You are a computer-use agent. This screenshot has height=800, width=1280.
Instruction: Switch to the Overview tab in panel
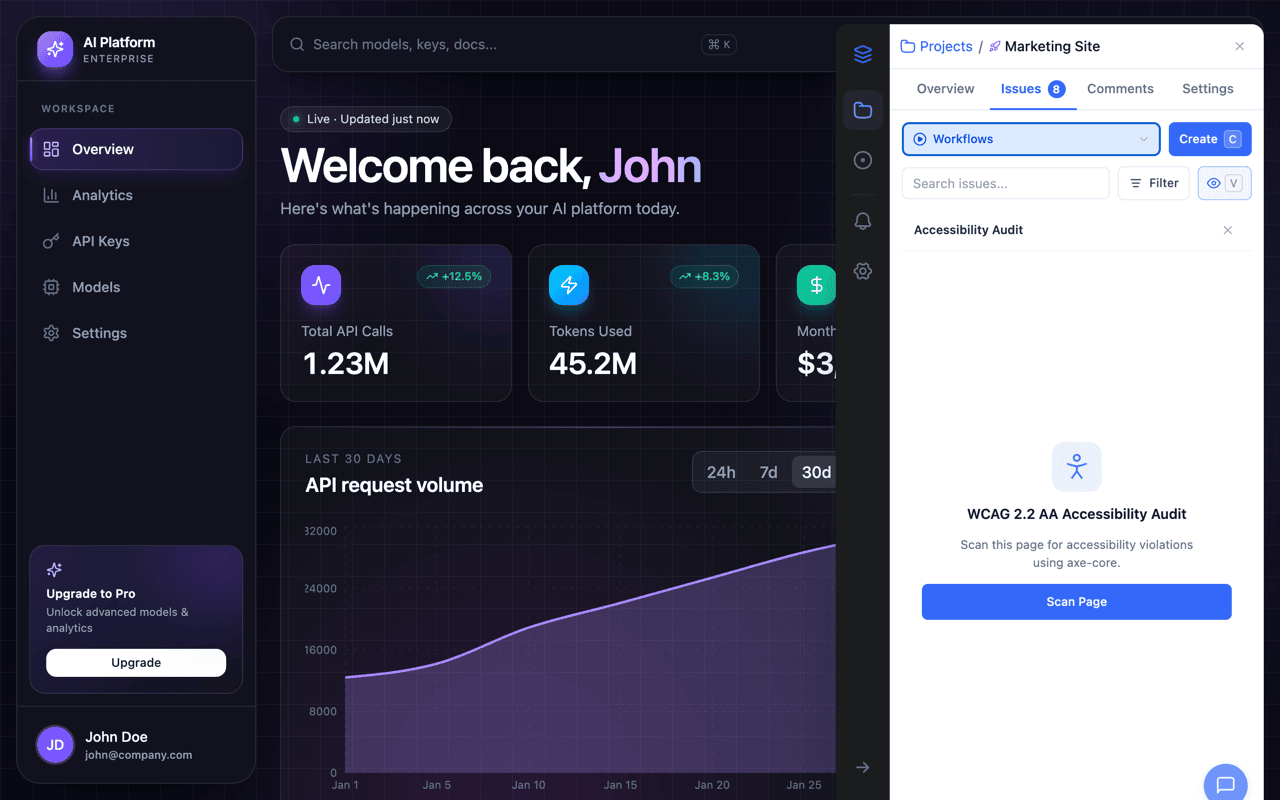click(945, 89)
